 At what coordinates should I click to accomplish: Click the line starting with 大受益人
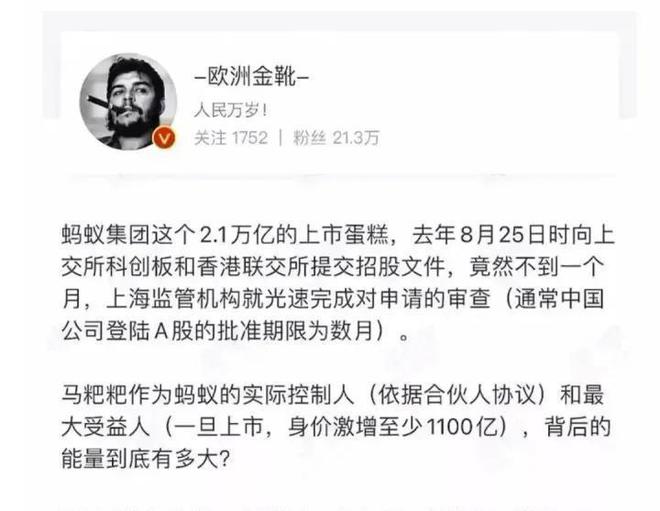coord(336,427)
